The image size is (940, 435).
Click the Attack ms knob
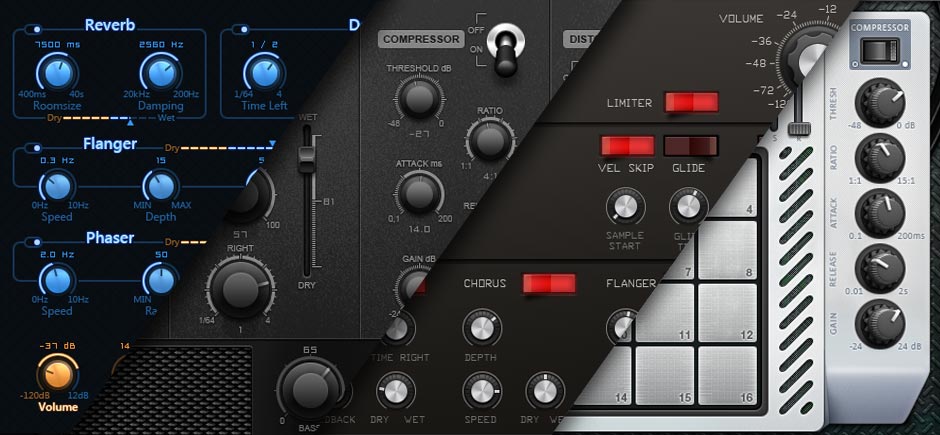419,193
